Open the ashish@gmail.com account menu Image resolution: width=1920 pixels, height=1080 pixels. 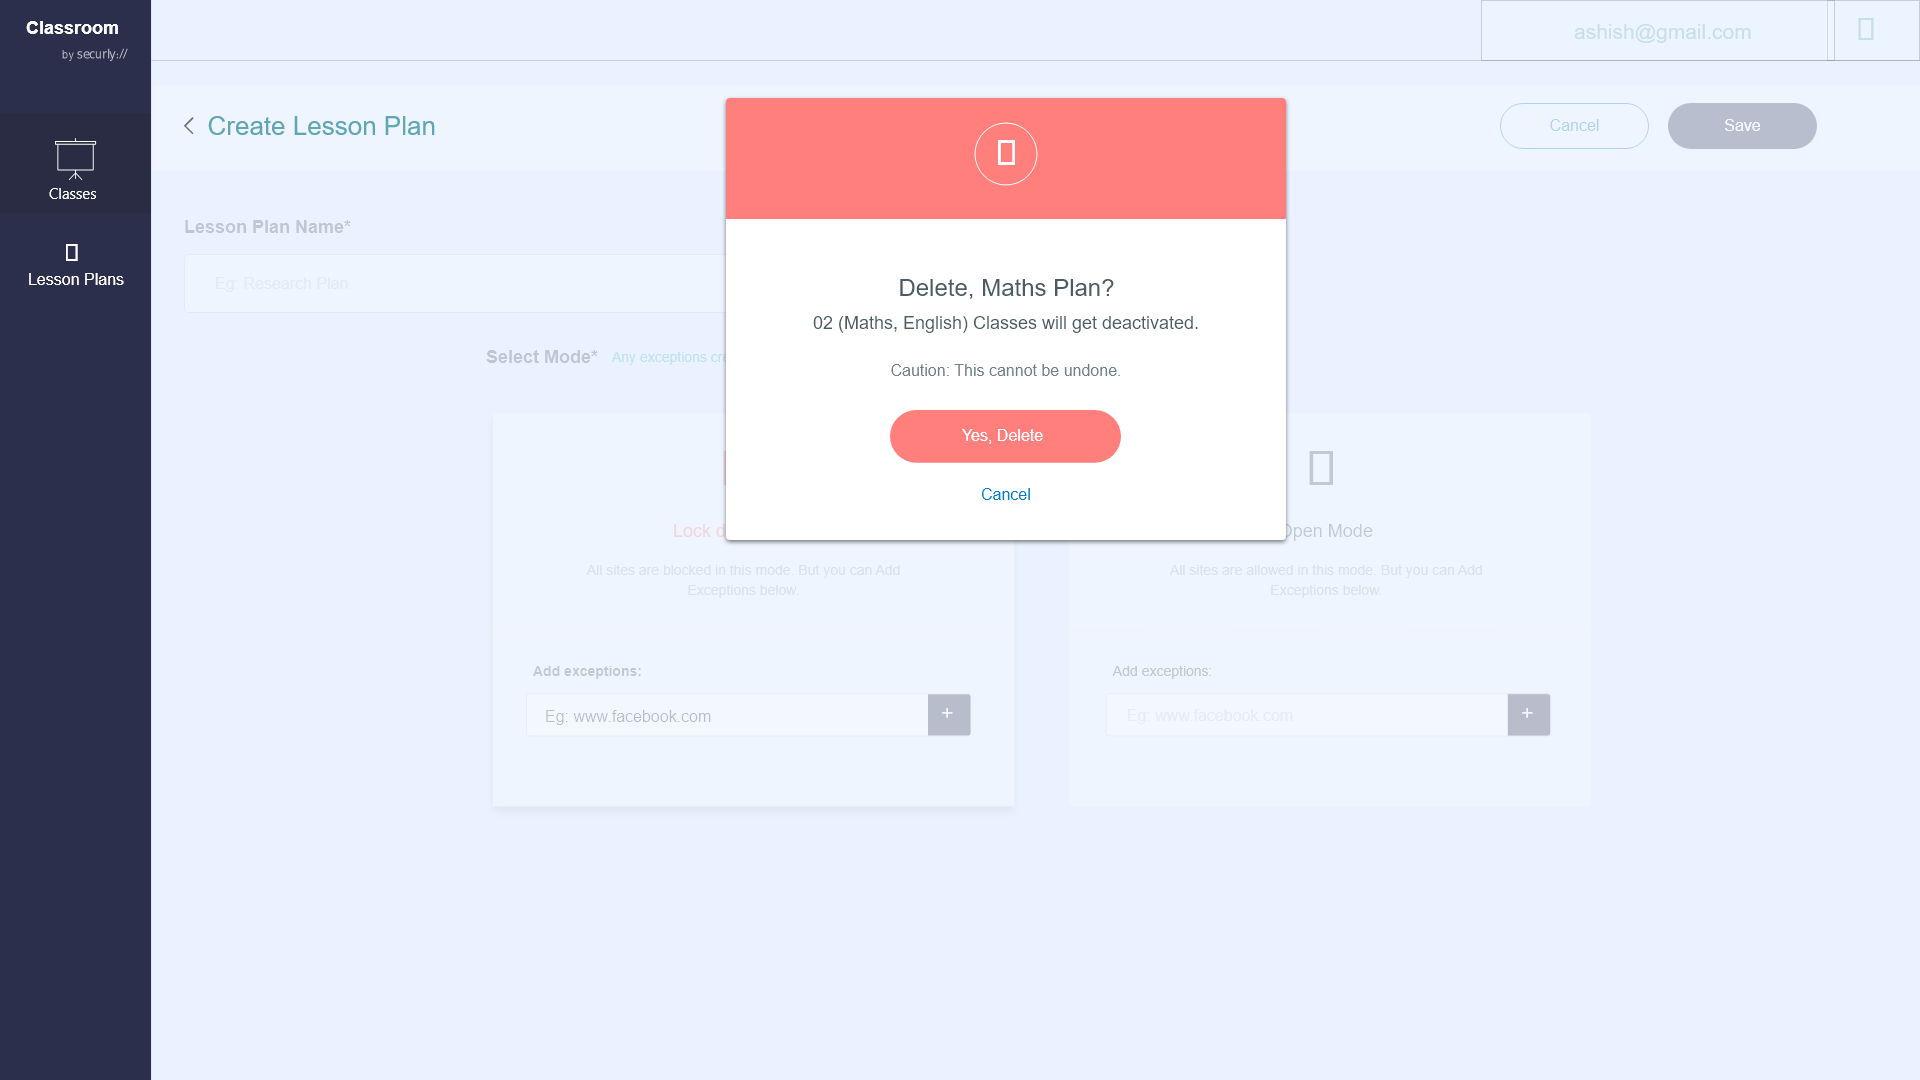coord(1661,32)
